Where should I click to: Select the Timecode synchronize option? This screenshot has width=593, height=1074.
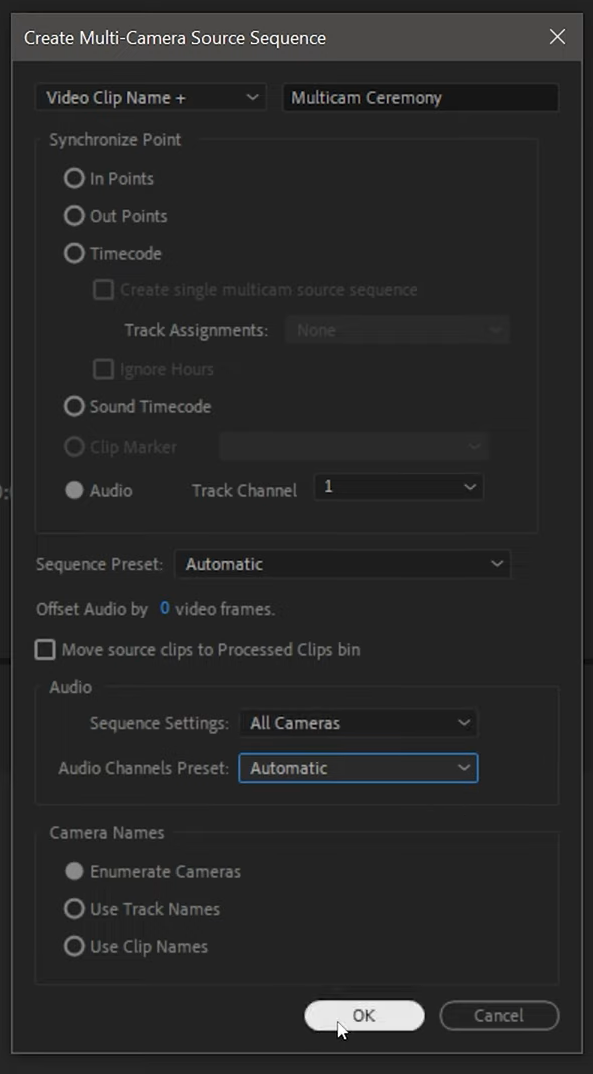coord(74,253)
